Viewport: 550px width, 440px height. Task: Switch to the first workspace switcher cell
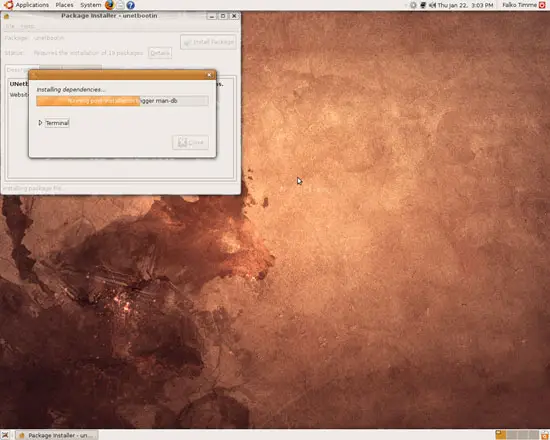[x=501, y=435]
